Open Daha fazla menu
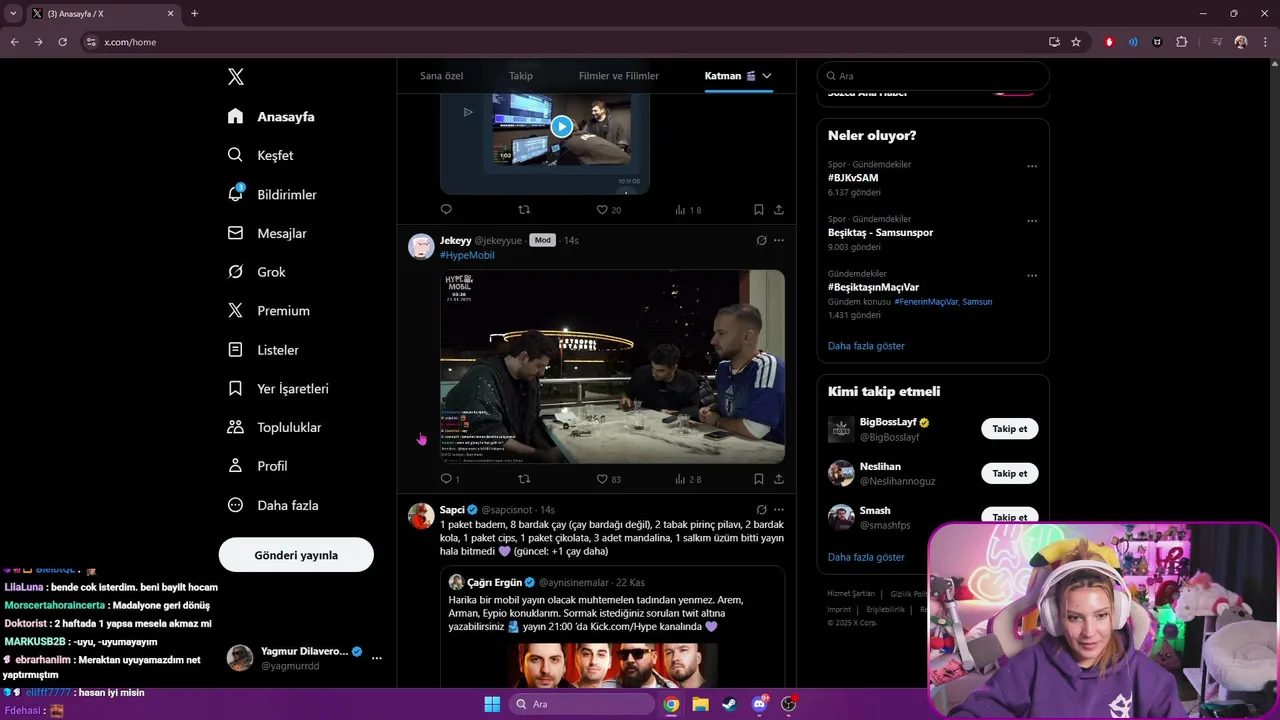 pos(273,505)
